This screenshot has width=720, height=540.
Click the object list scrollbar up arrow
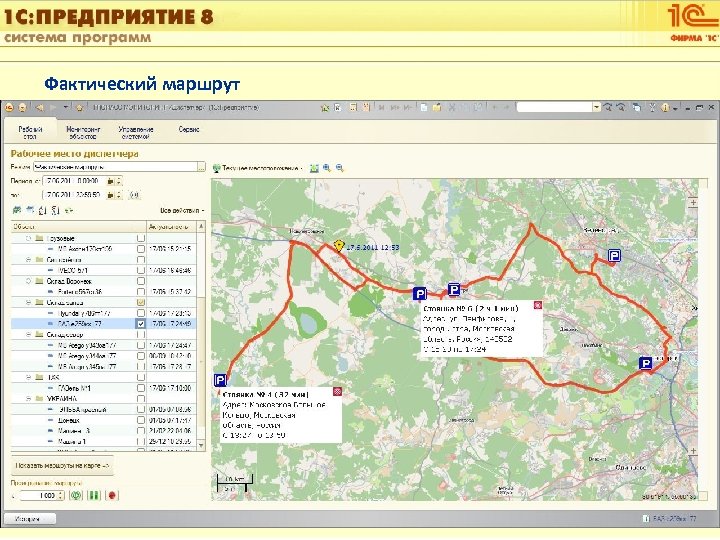pos(201,226)
